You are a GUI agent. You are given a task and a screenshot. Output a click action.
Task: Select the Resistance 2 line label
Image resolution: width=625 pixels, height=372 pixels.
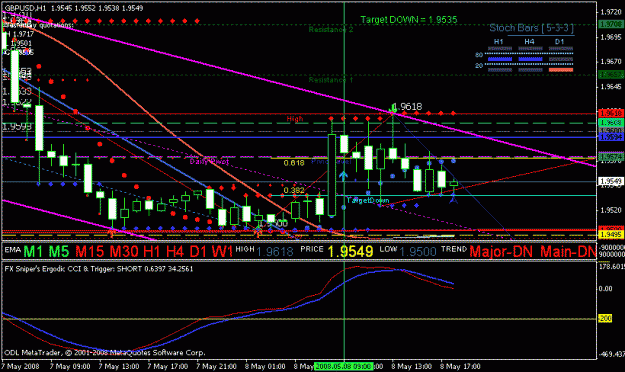coord(331,30)
